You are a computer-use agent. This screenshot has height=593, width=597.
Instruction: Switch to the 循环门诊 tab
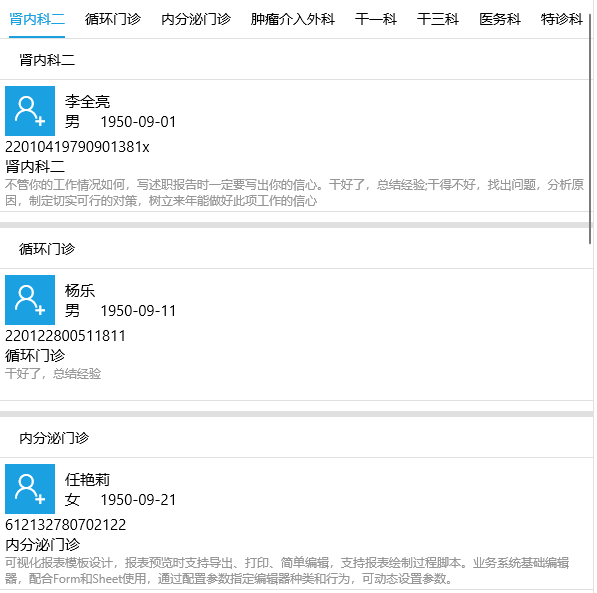(x=113, y=19)
